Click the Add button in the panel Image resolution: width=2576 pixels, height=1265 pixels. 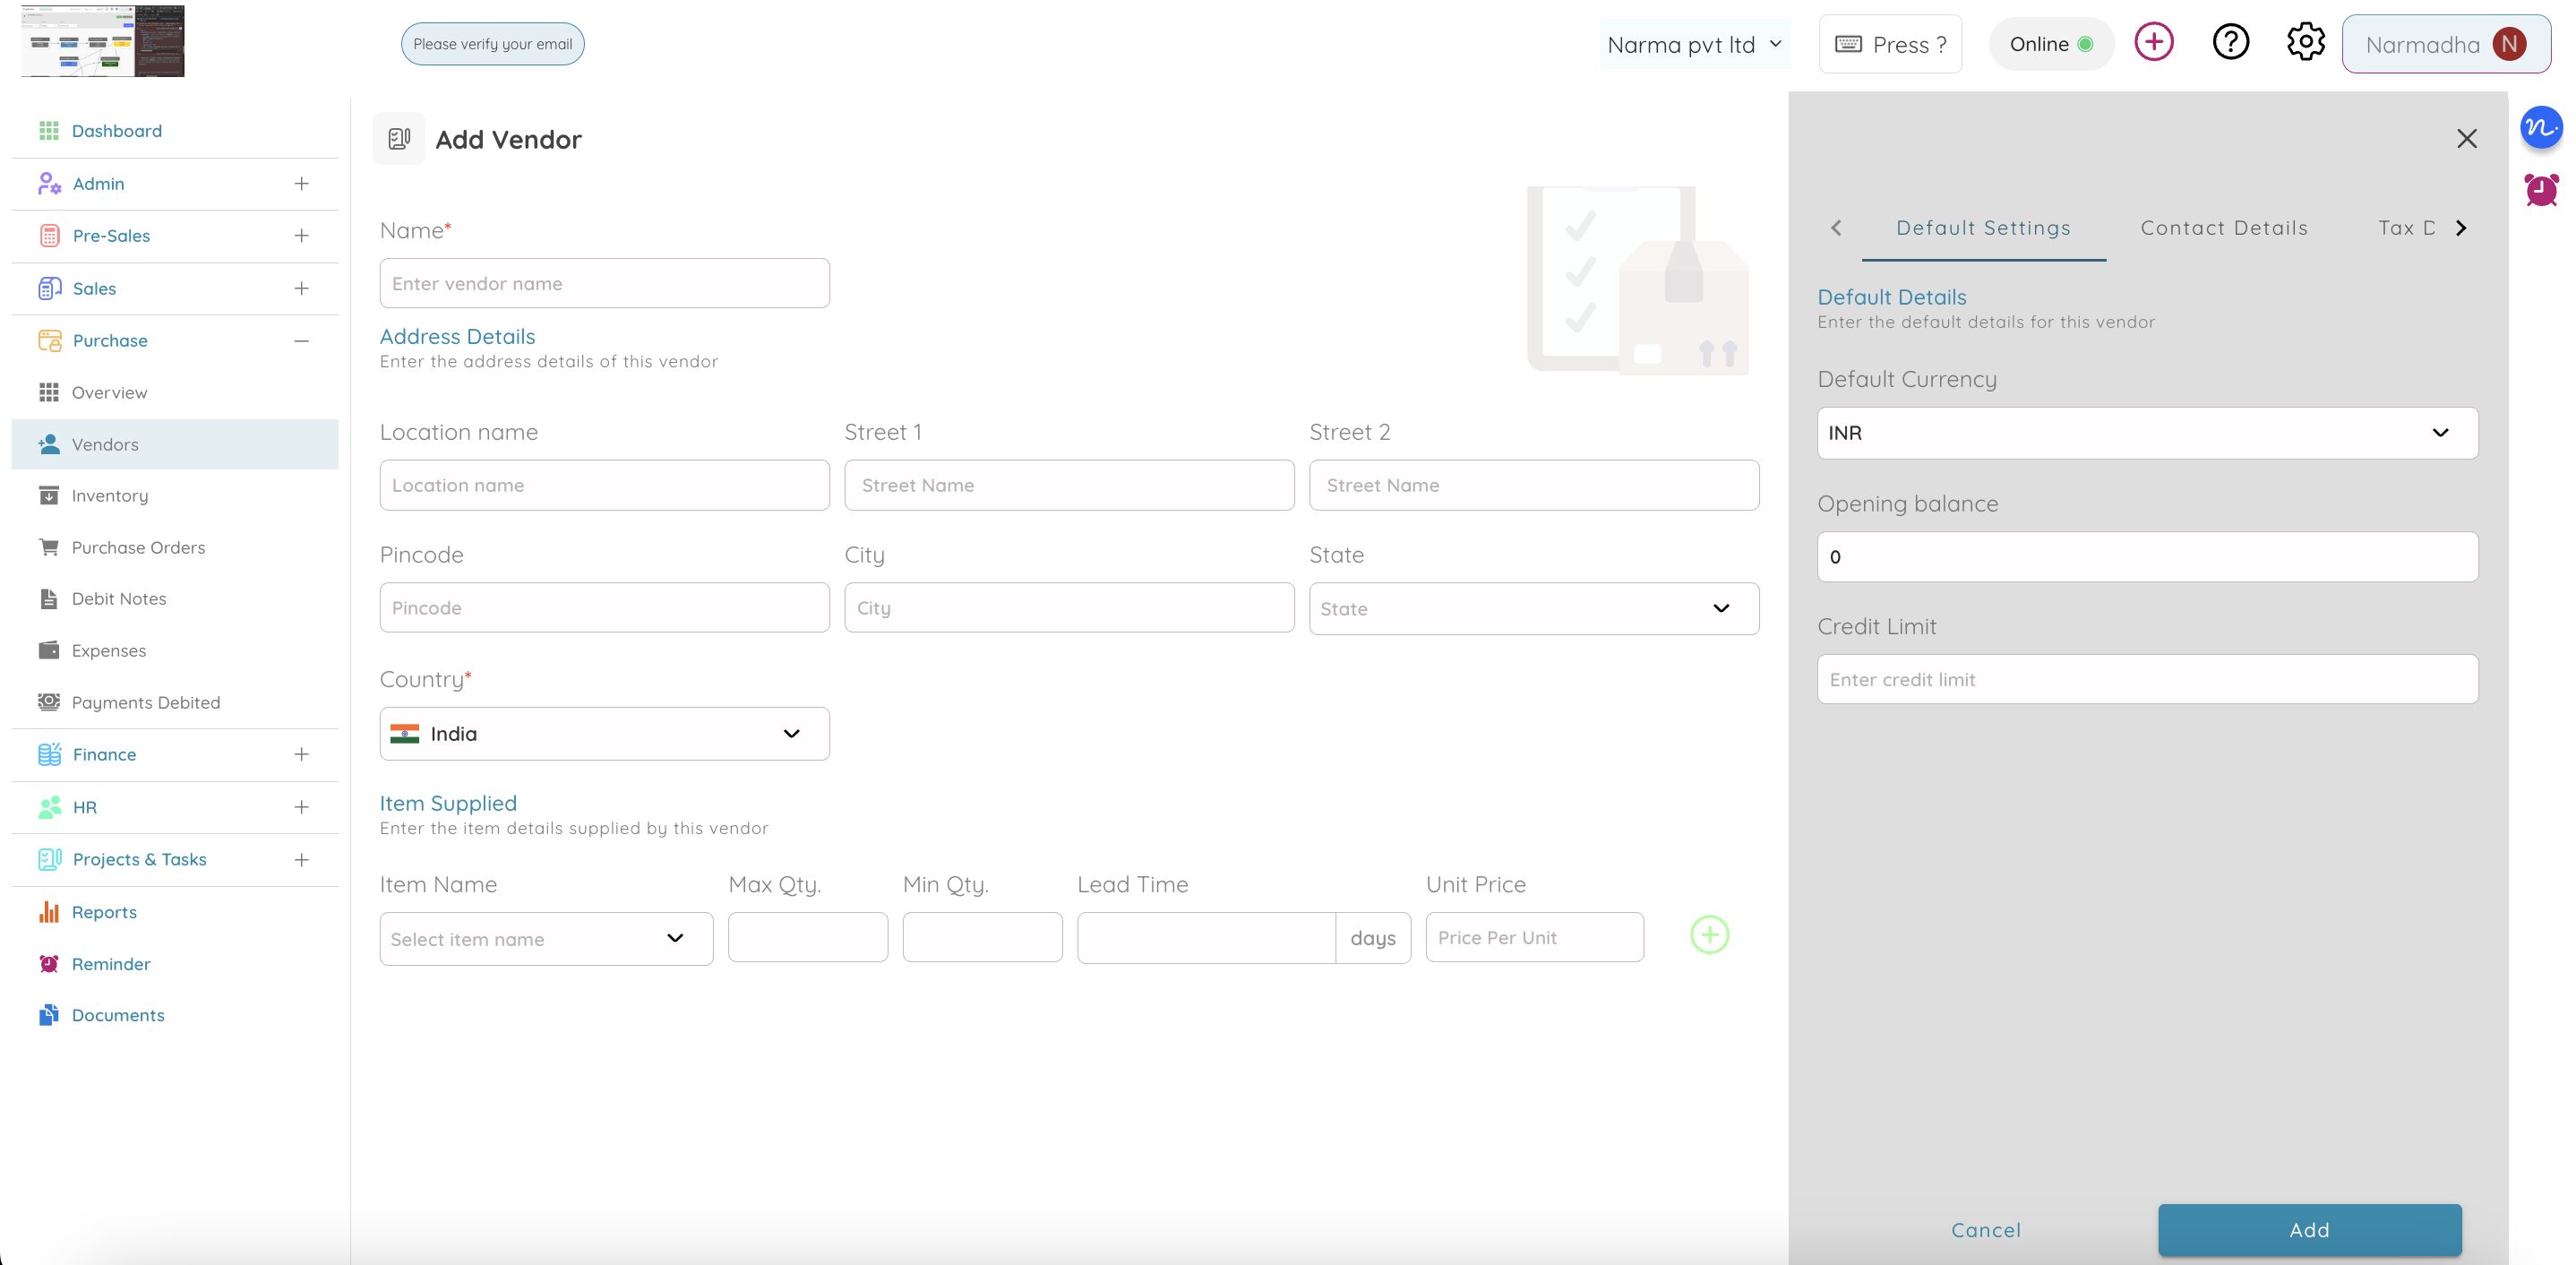[2309, 1230]
